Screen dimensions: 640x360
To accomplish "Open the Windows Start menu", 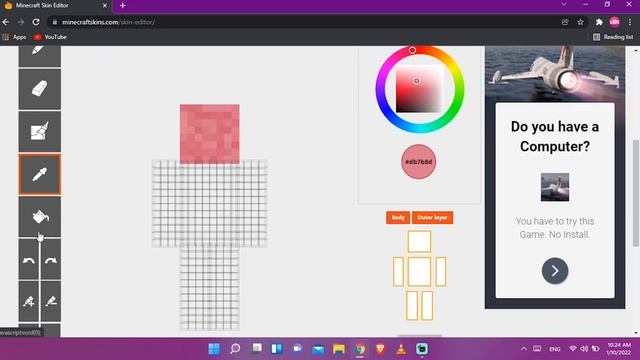I will (214, 349).
